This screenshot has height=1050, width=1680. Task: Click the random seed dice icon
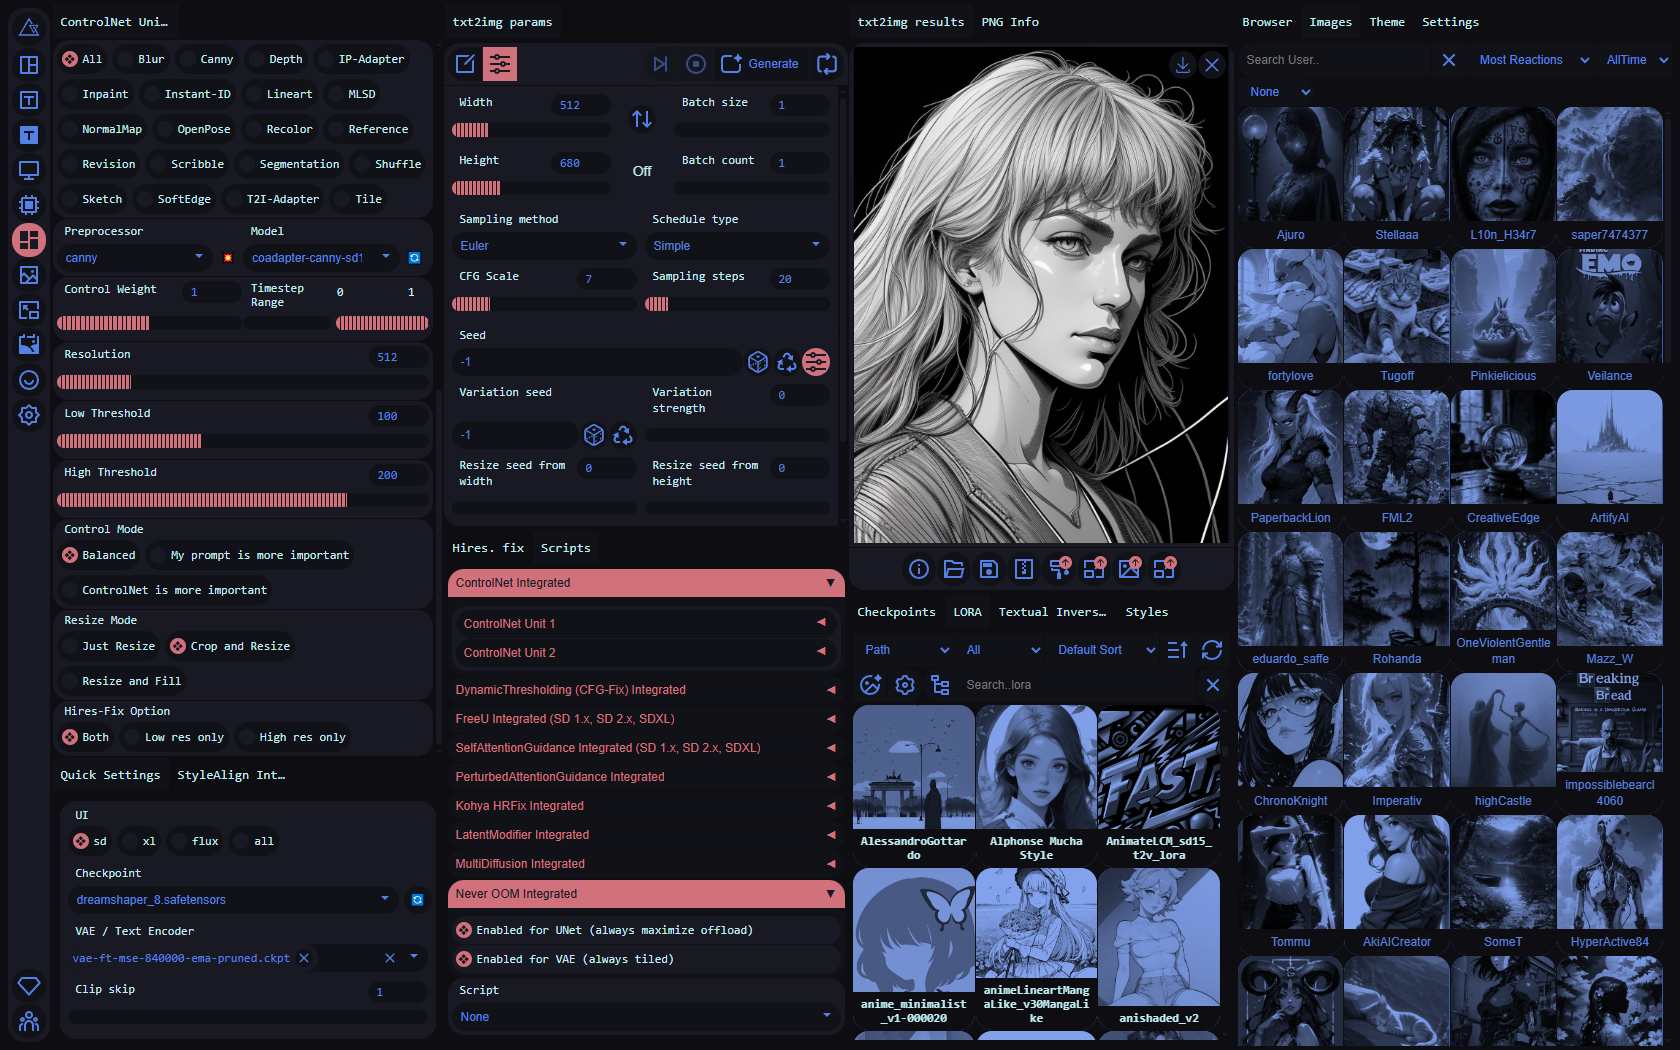[x=758, y=362]
